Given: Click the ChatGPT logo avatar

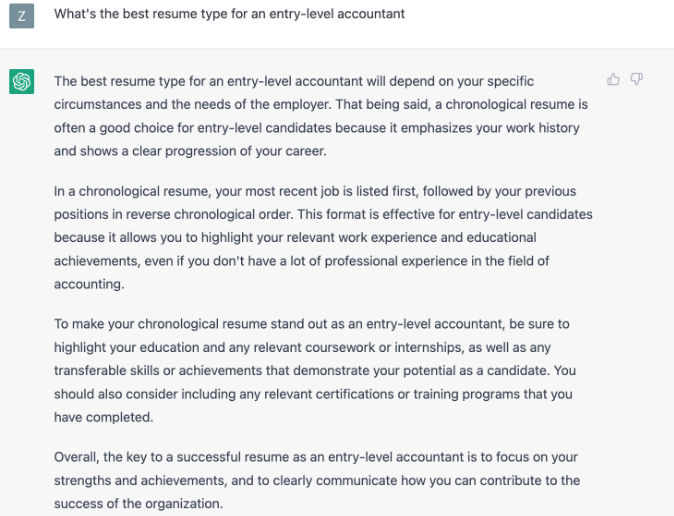Looking at the screenshot, I should tap(22, 82).
